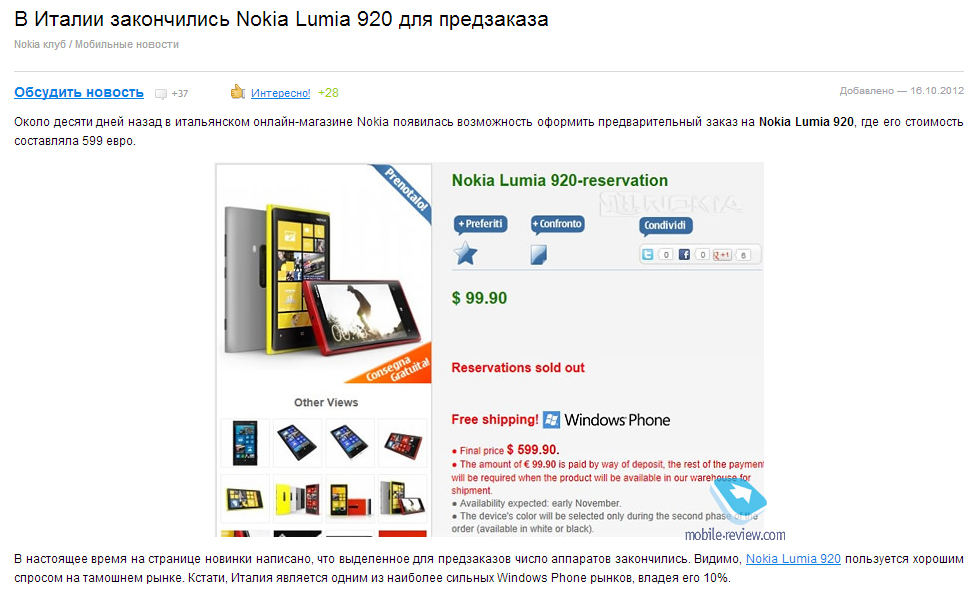970x592 pixels.
Task: Click the +Confronto button
Action: click(x=557, y=224)
